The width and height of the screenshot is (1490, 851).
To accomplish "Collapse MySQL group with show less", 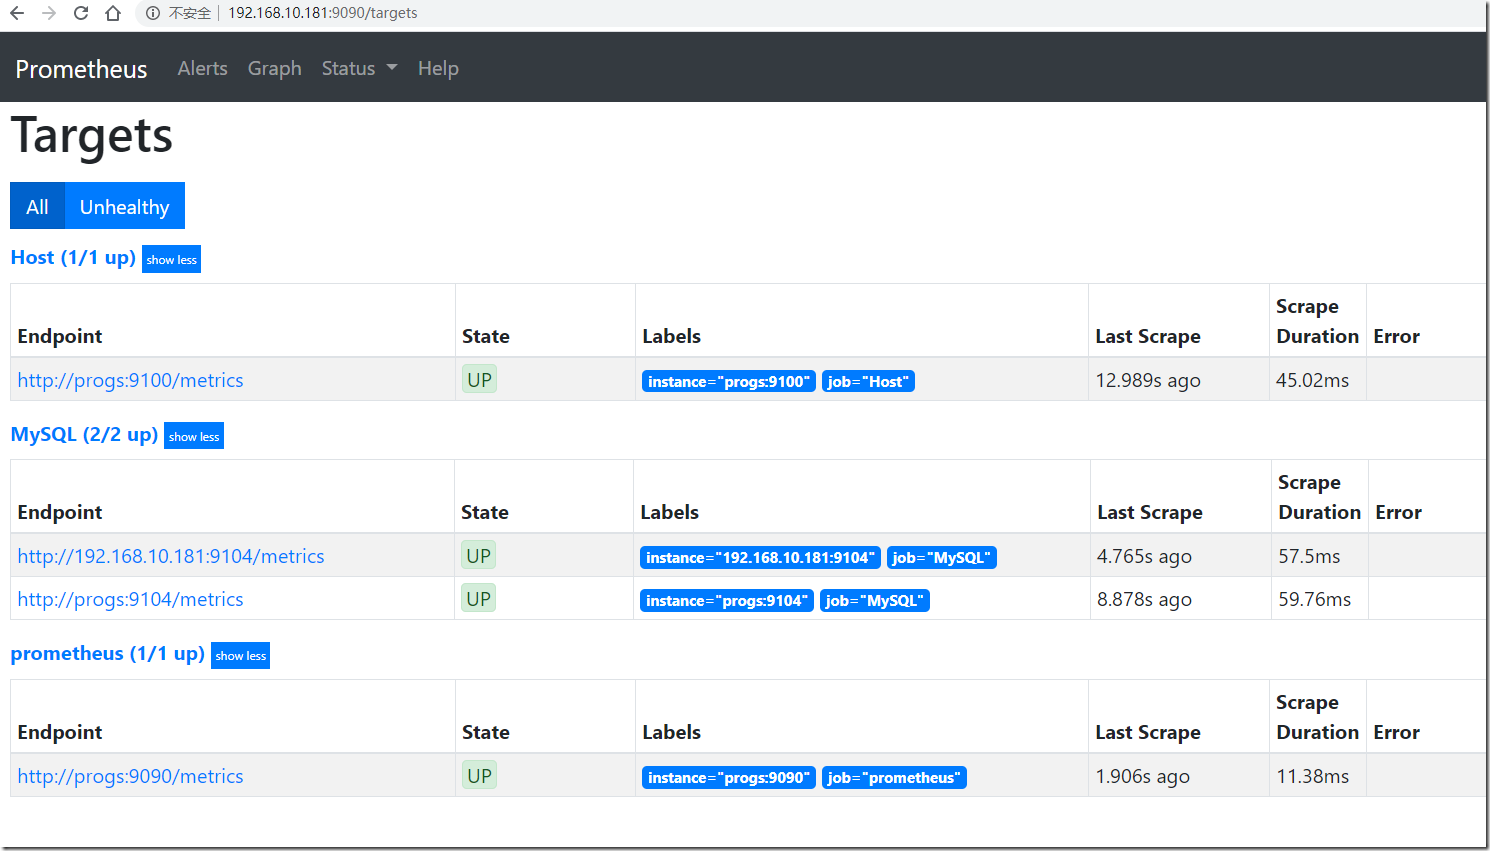I will (x=194, y=436).
